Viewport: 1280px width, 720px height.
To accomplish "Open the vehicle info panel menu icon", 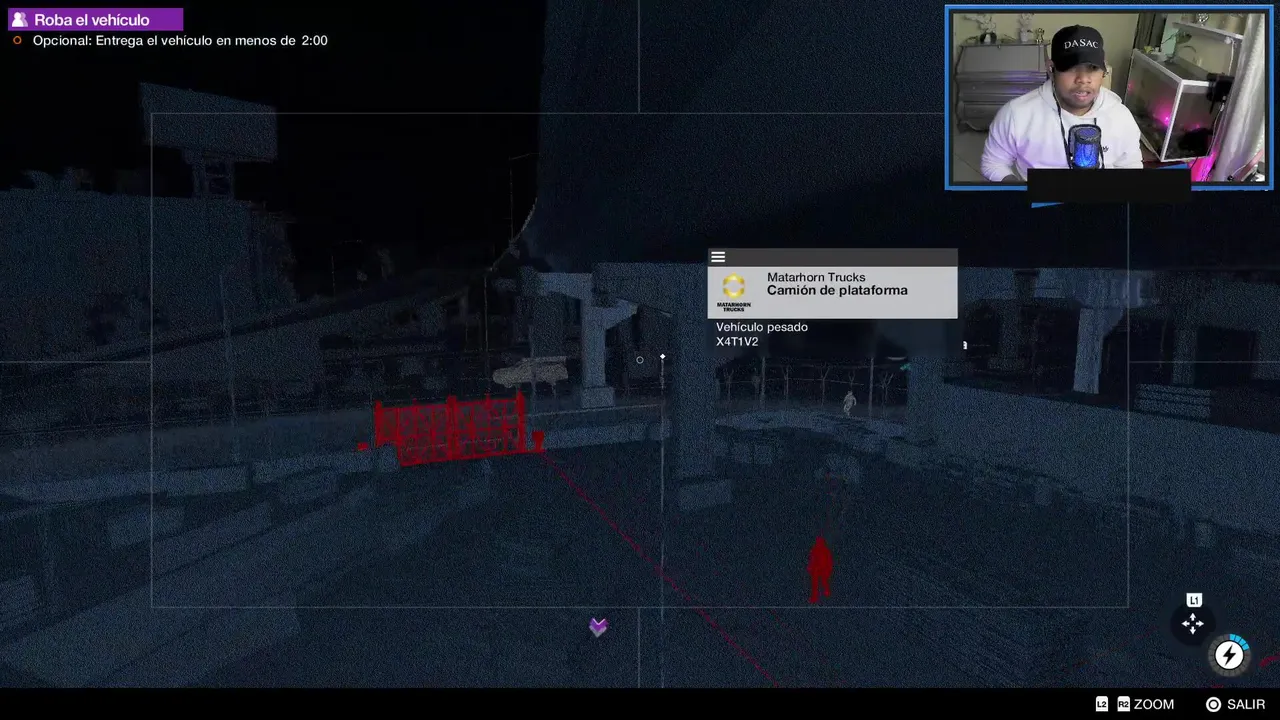I will coord(718,257).
